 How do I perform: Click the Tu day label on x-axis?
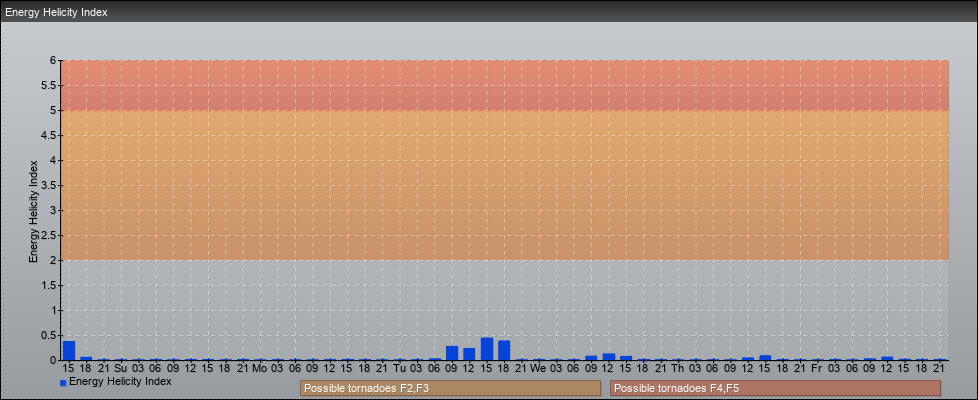point(400,369)
